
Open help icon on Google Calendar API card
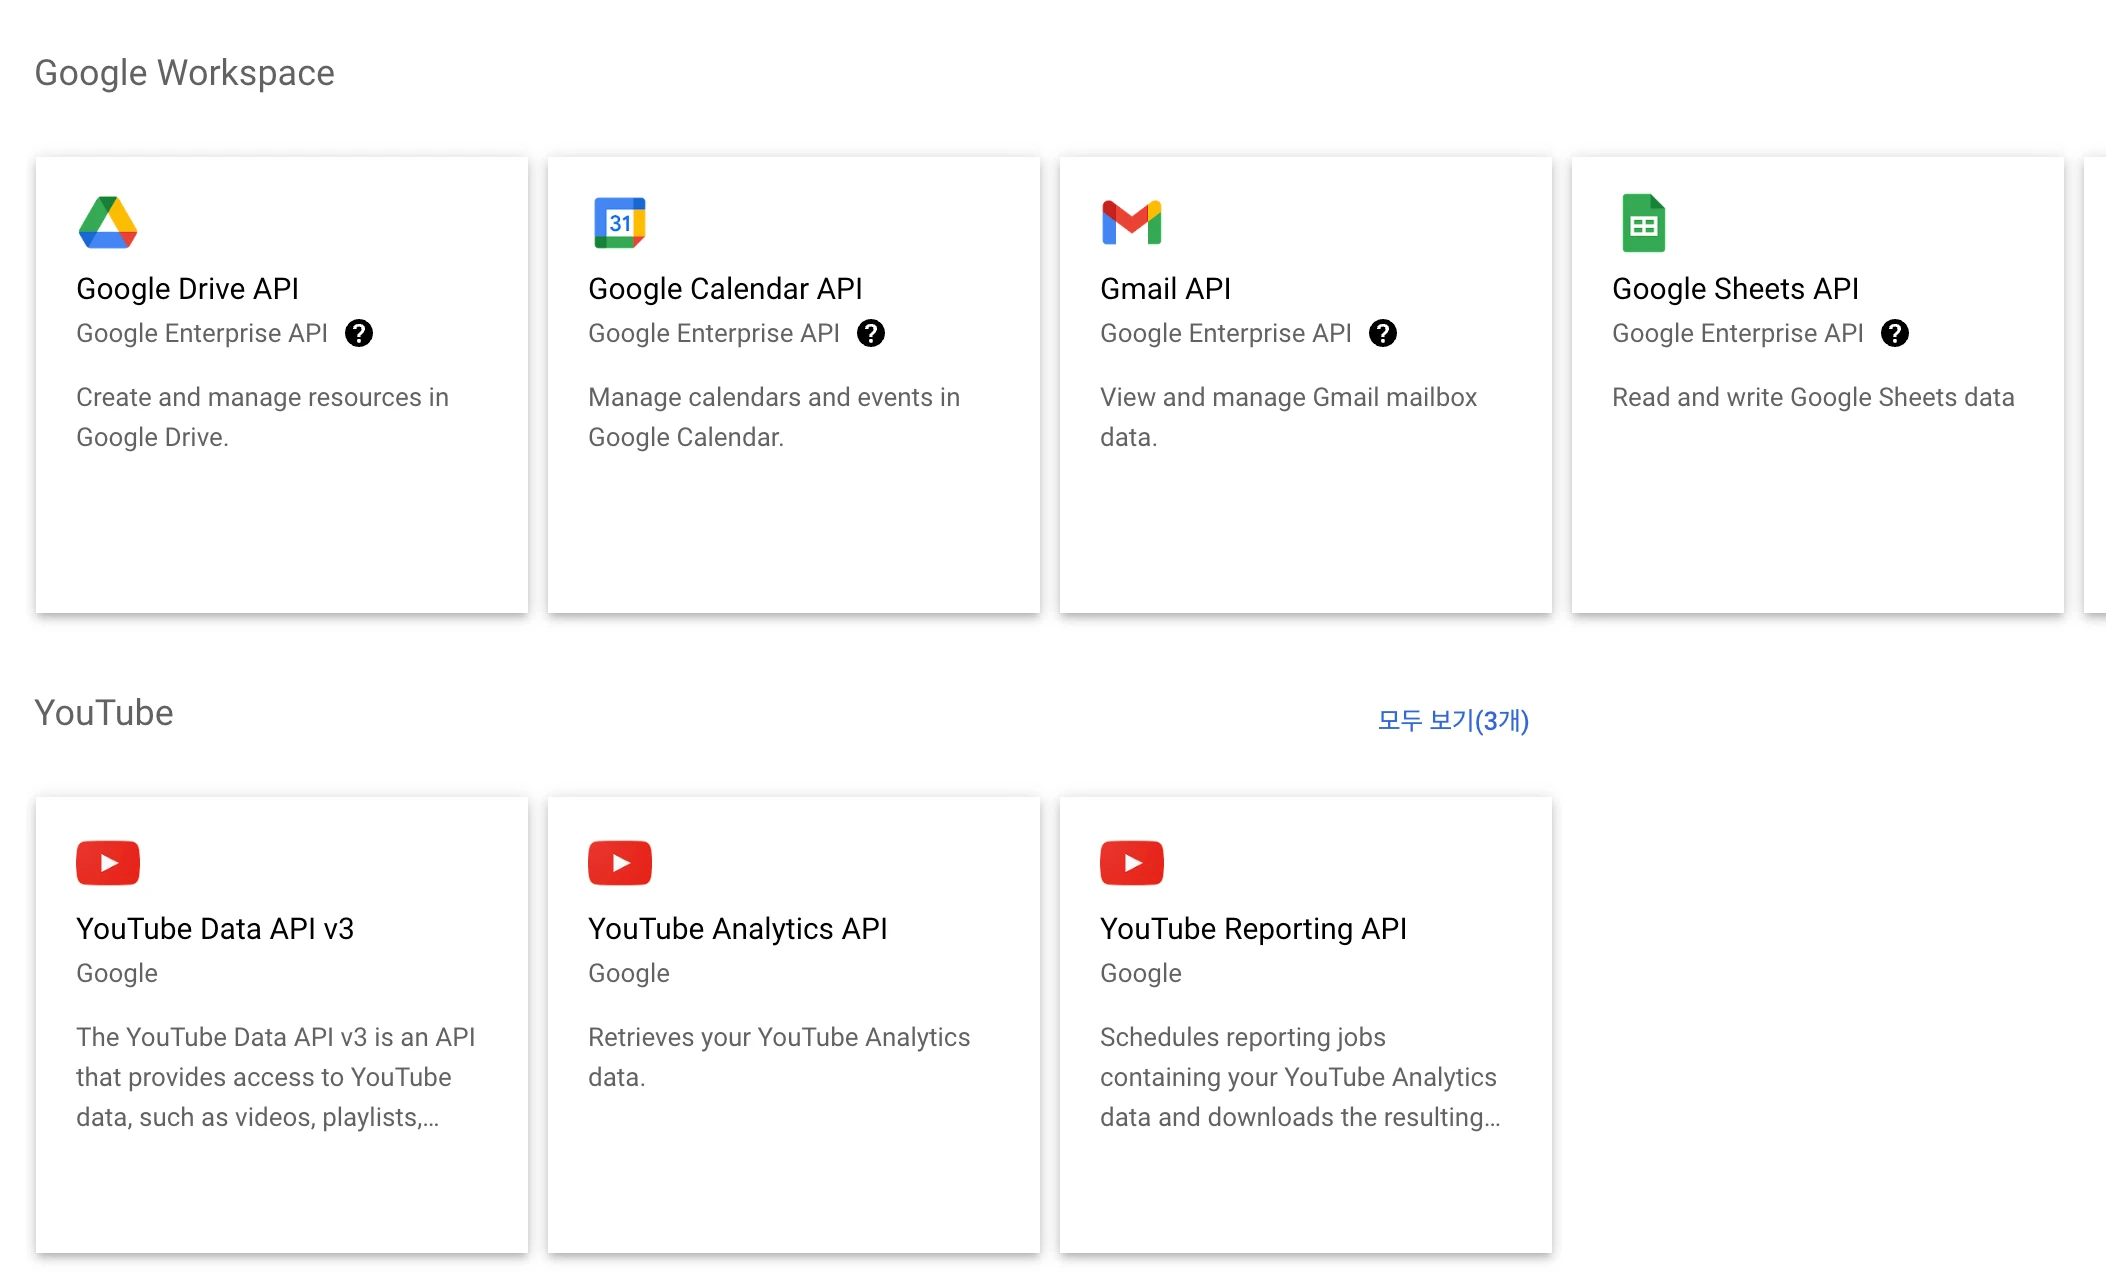pyautogui.click(x=871, y=333)
